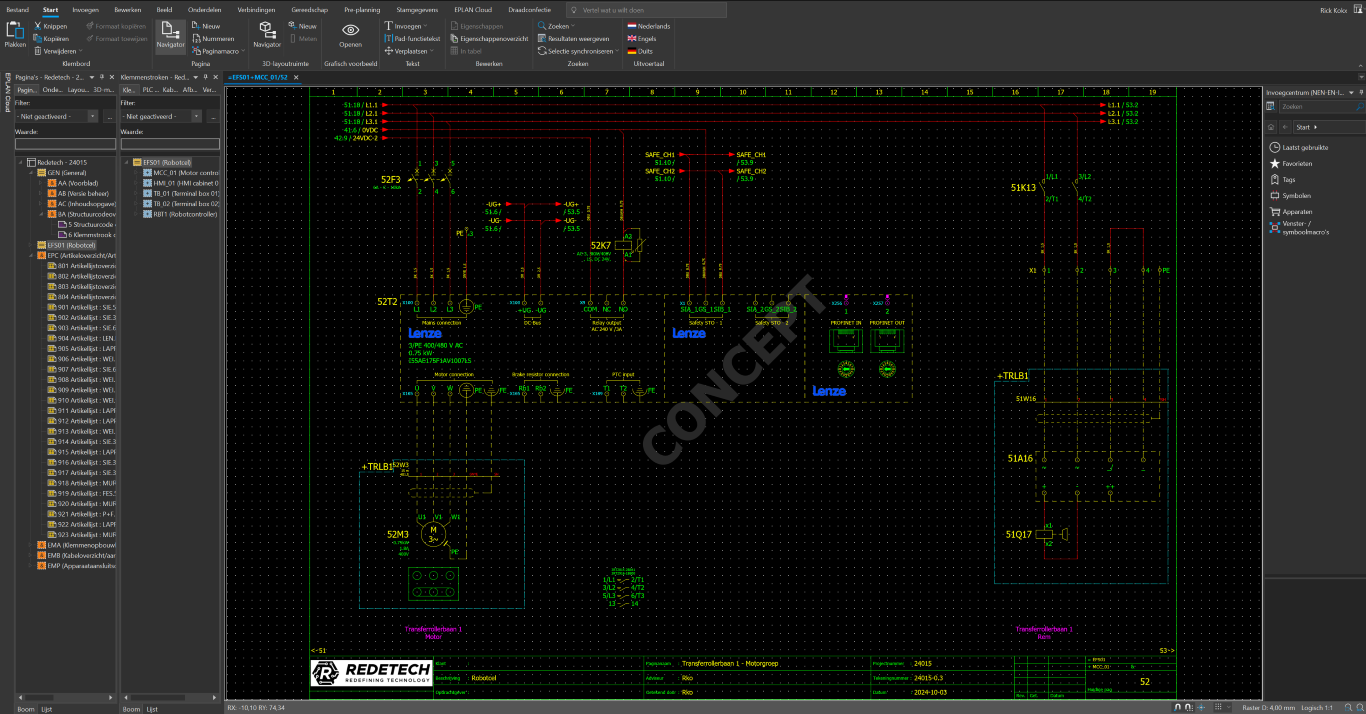1366x714 pixels.
Task: Expand the AB (Versie beheer) tree node
Action: click(x=40, y=193)
